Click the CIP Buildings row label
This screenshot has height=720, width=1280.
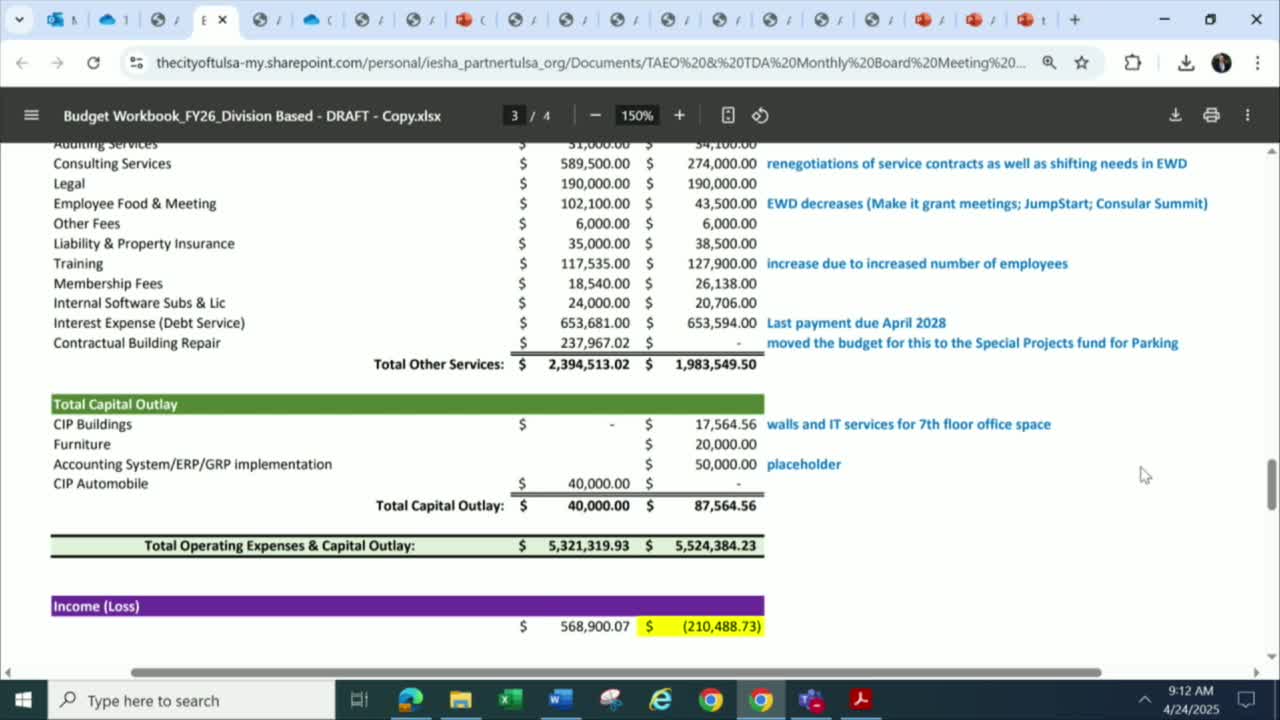[92, 424]
